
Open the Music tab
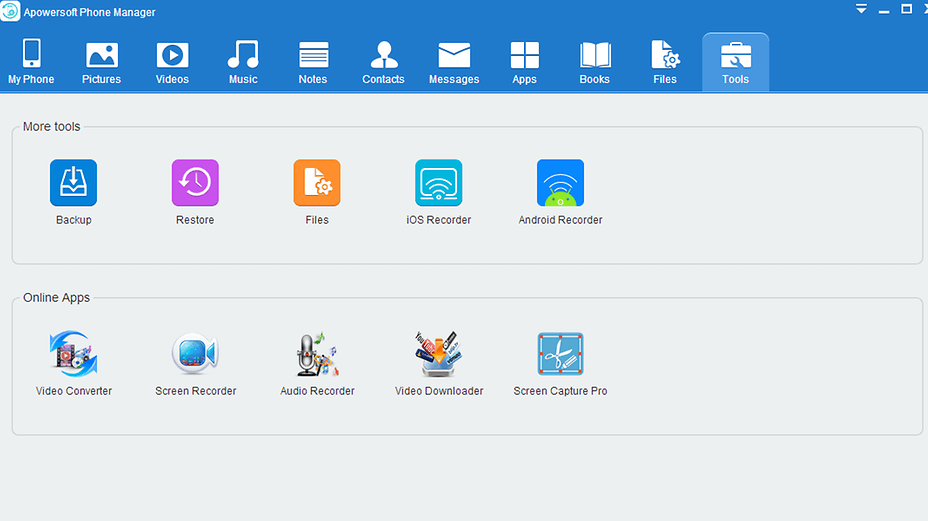pos(243,62)
